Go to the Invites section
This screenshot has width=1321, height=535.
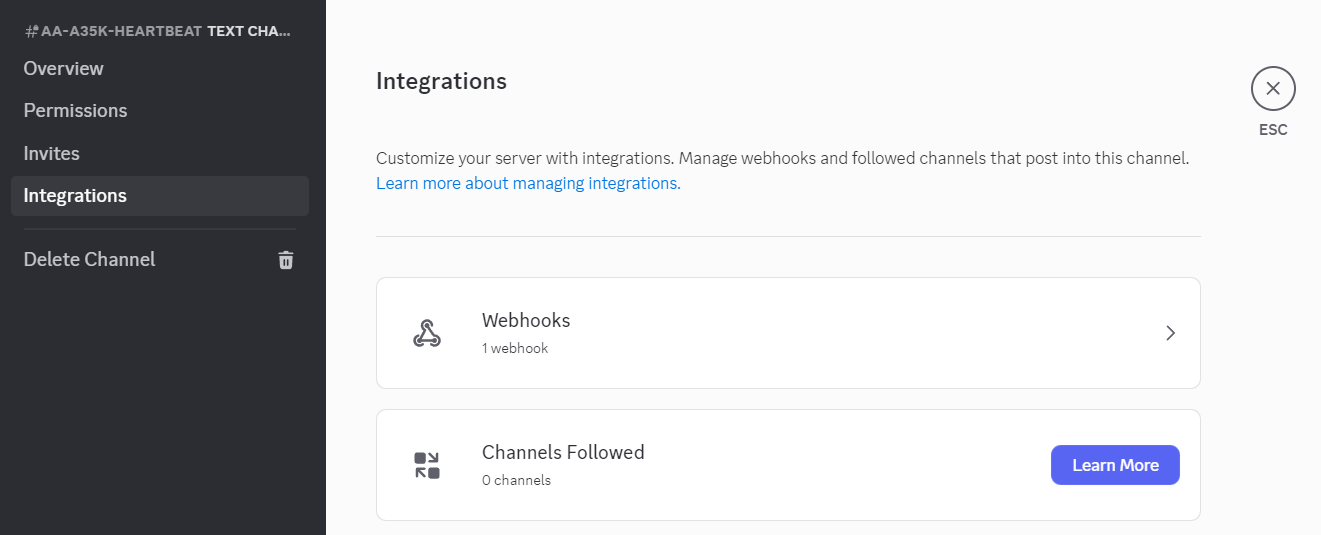point(52,153)
